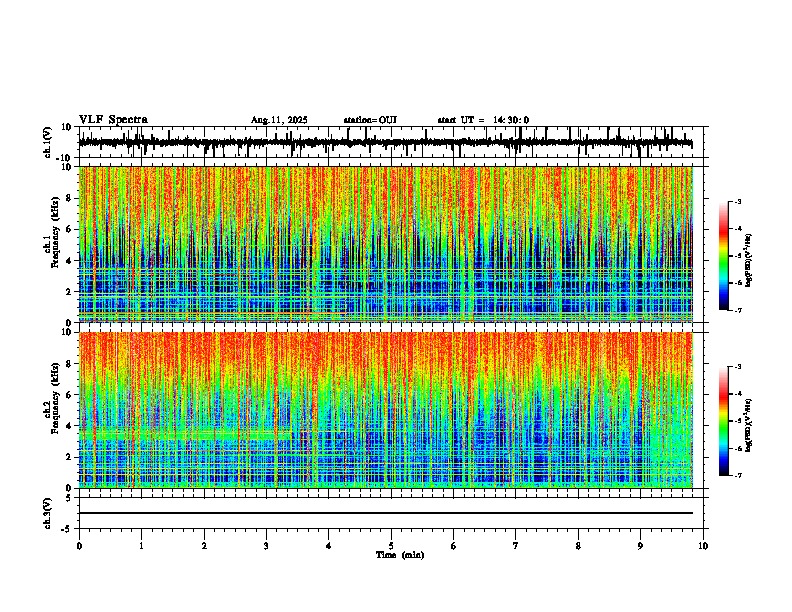This screenshot has height=612, width=792.
Task: Click the ch.1(V) waveform axis label
Action: [x=48, y=142]
